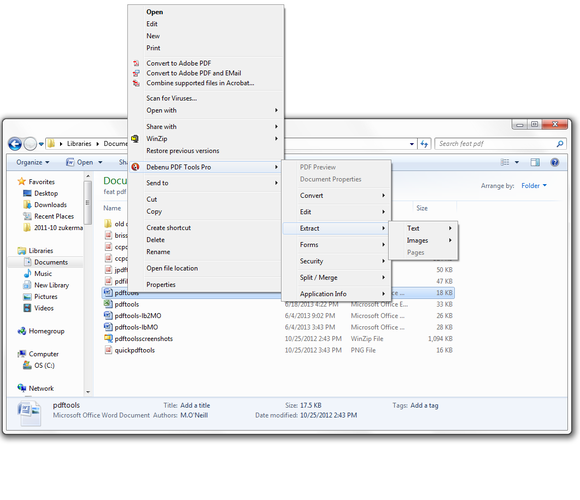Select New Library in navigation pane
This screenshot has height=500, width=580.
pos(51,285)
